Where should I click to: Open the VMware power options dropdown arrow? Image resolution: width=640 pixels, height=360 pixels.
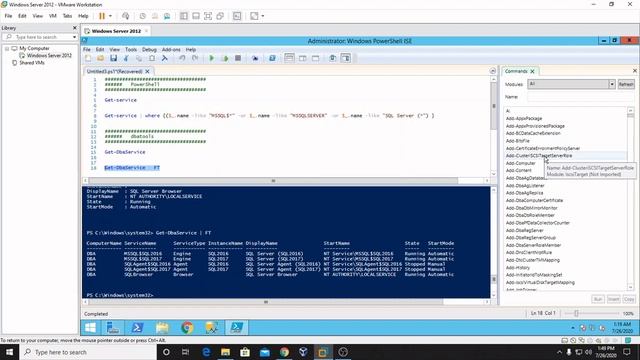point(110,16)
